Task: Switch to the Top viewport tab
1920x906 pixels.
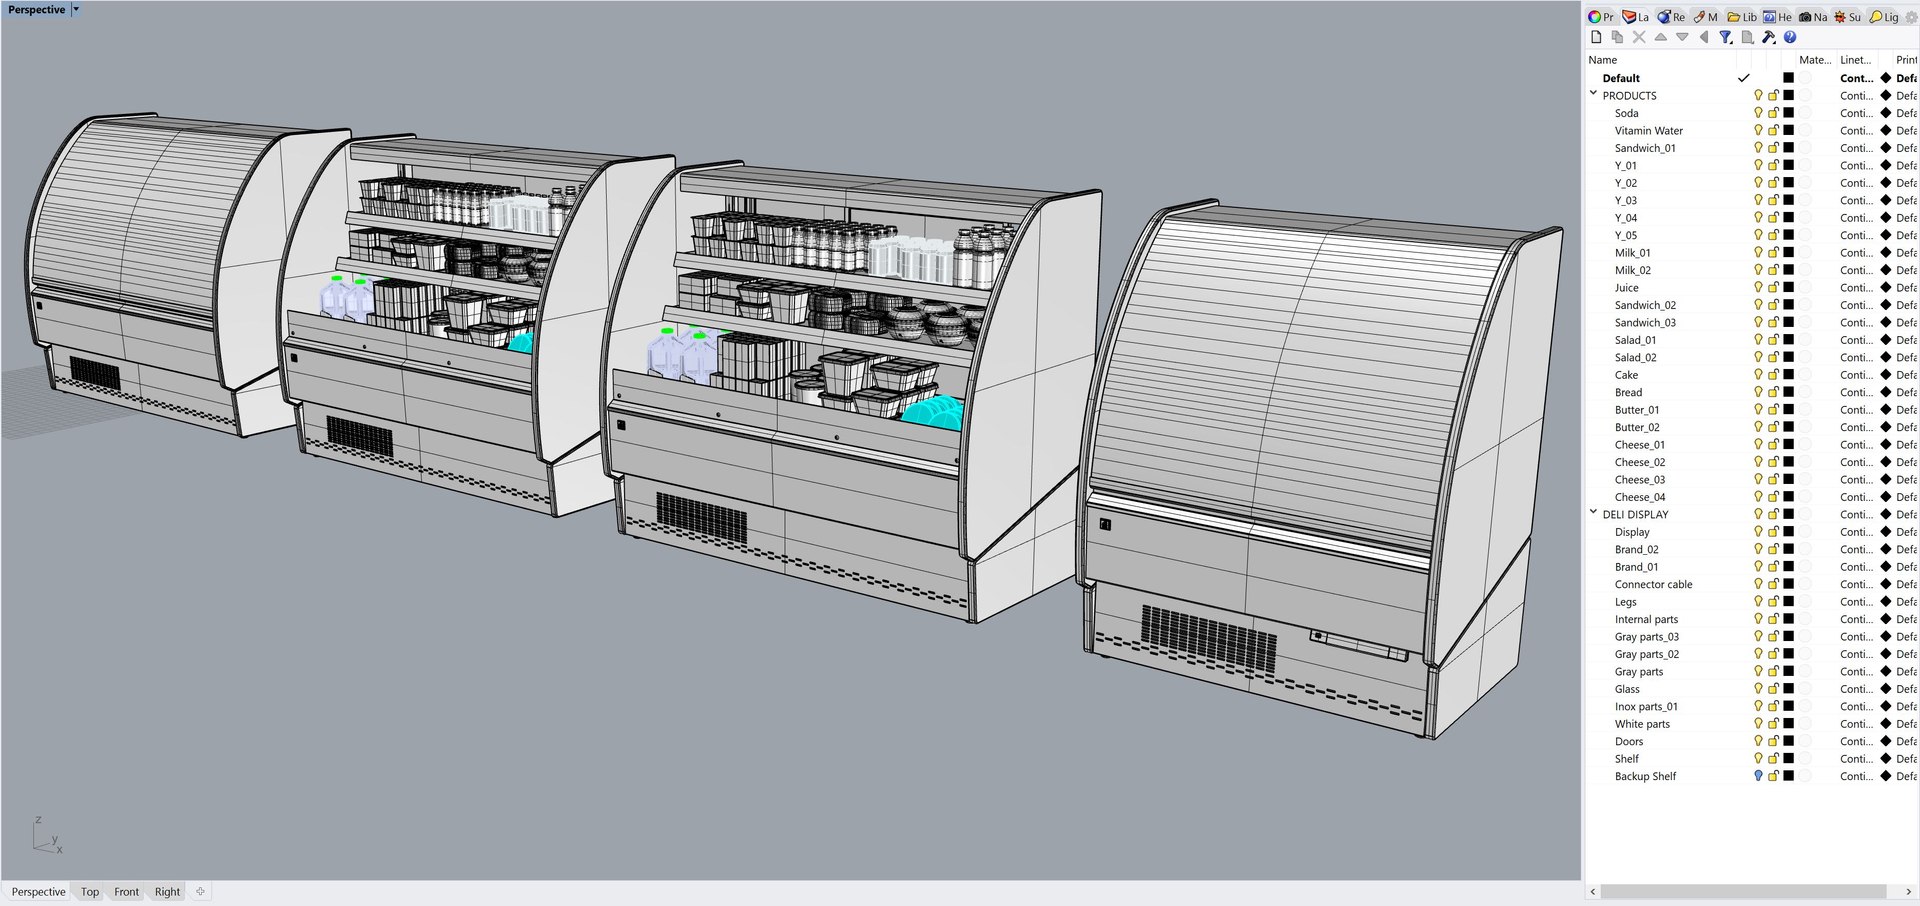Action: pos(90,892)
